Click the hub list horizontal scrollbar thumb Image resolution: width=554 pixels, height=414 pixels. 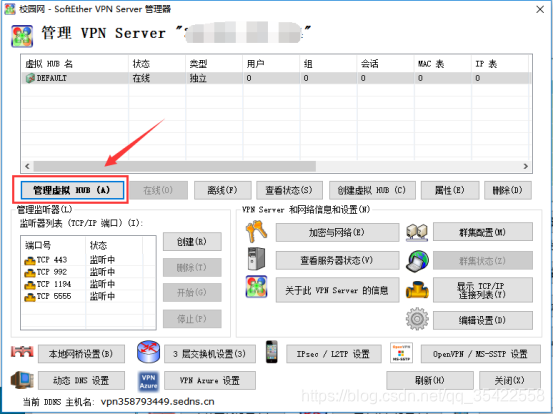175,166
